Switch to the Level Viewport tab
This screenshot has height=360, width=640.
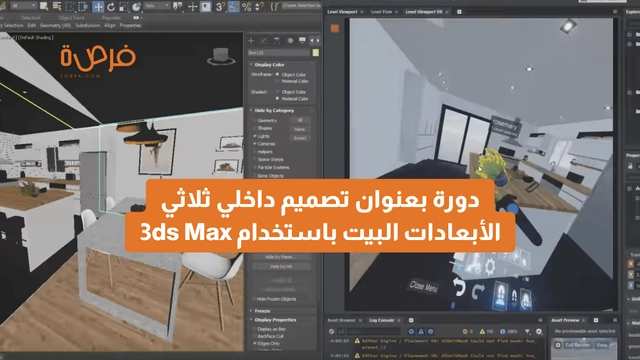coord(342,12)
